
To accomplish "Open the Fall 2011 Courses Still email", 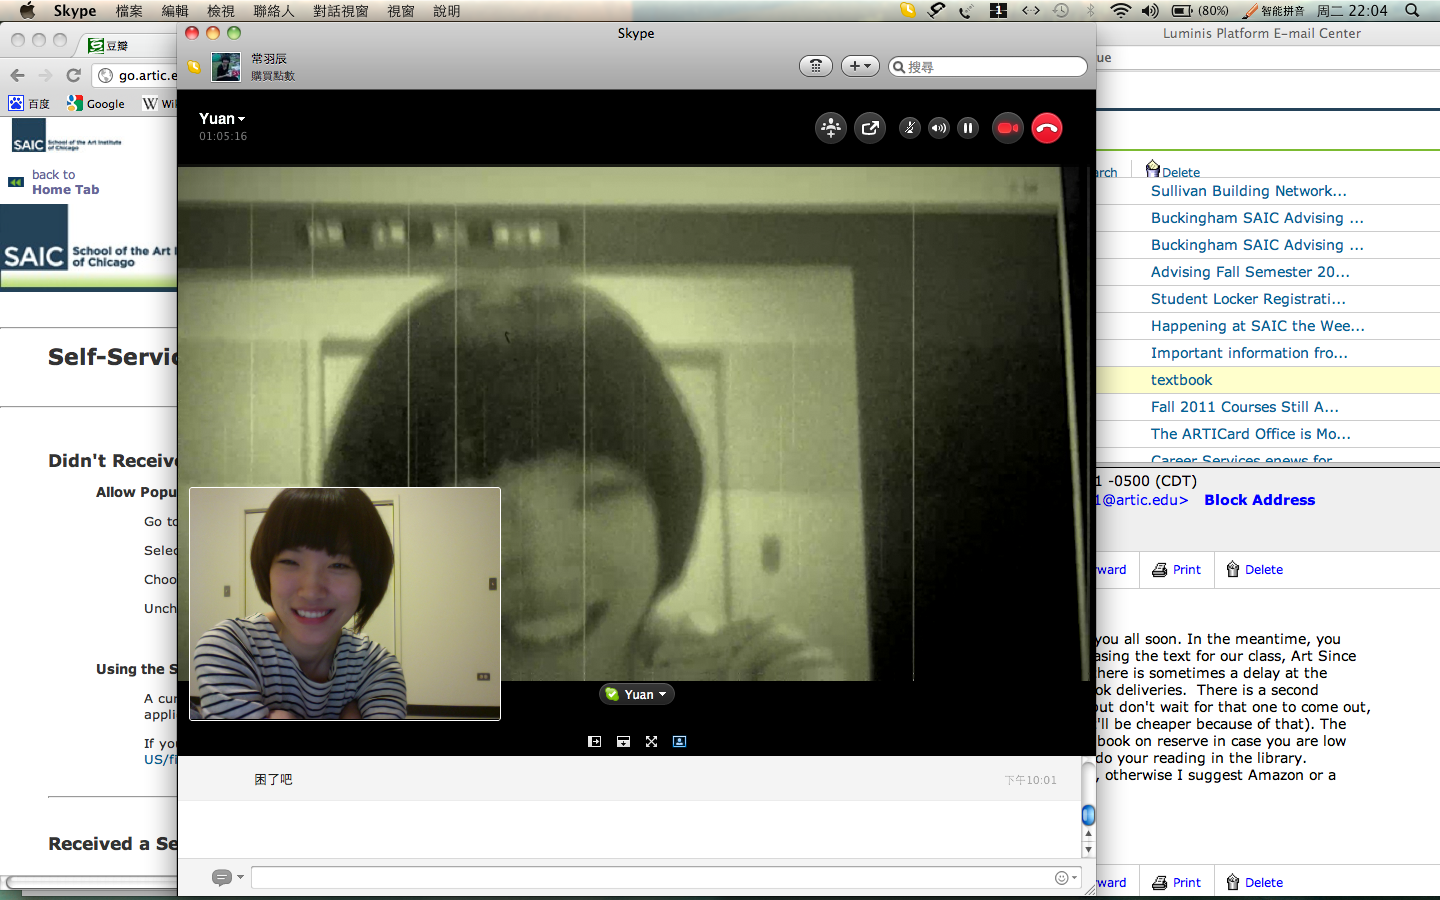I will coord(1244,406).
